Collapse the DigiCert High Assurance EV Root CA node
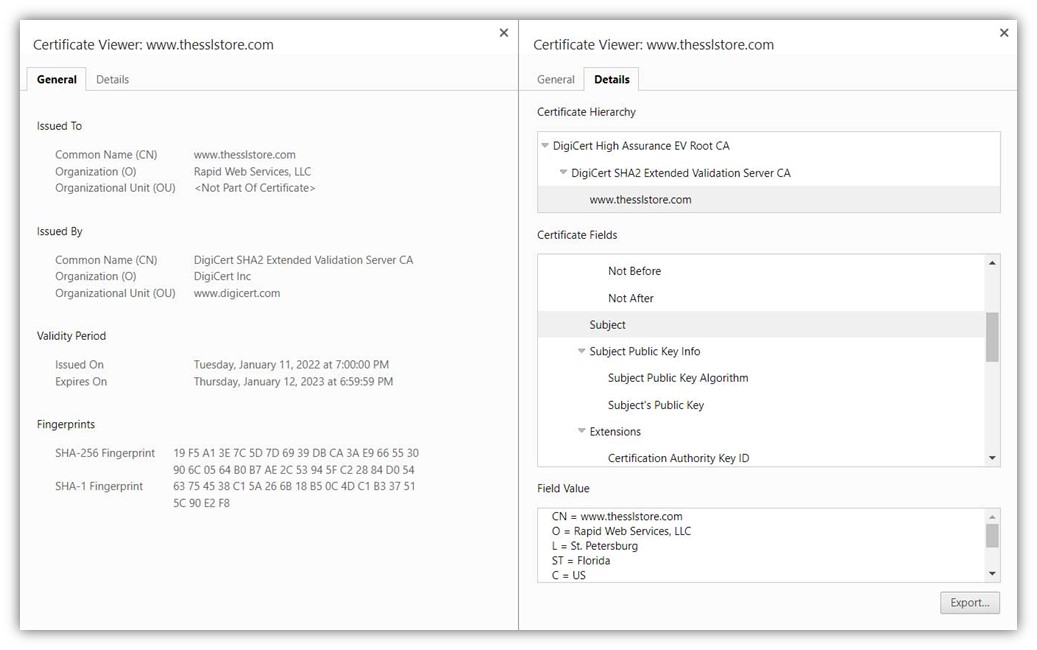 click(x=545, y=145)
